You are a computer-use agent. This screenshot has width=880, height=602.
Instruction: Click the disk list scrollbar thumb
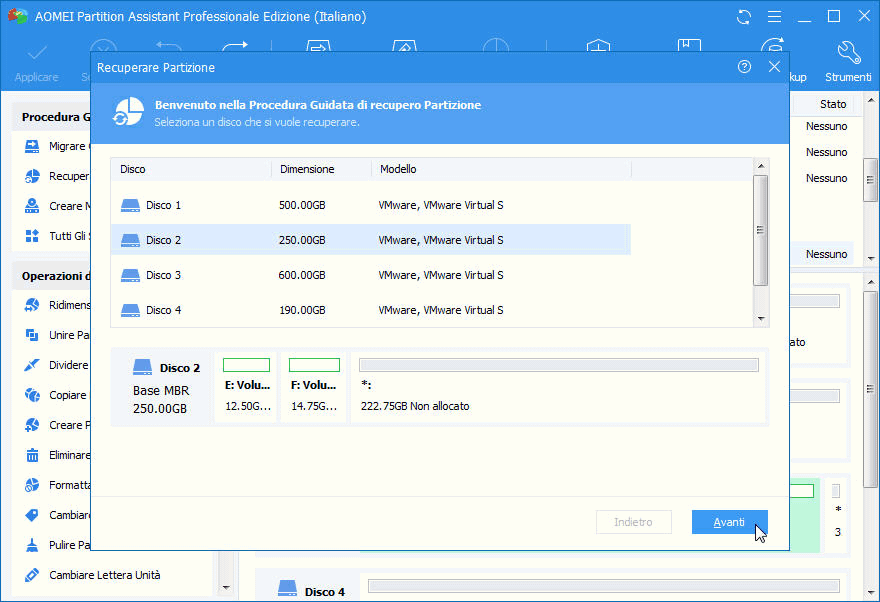[760, 230]
